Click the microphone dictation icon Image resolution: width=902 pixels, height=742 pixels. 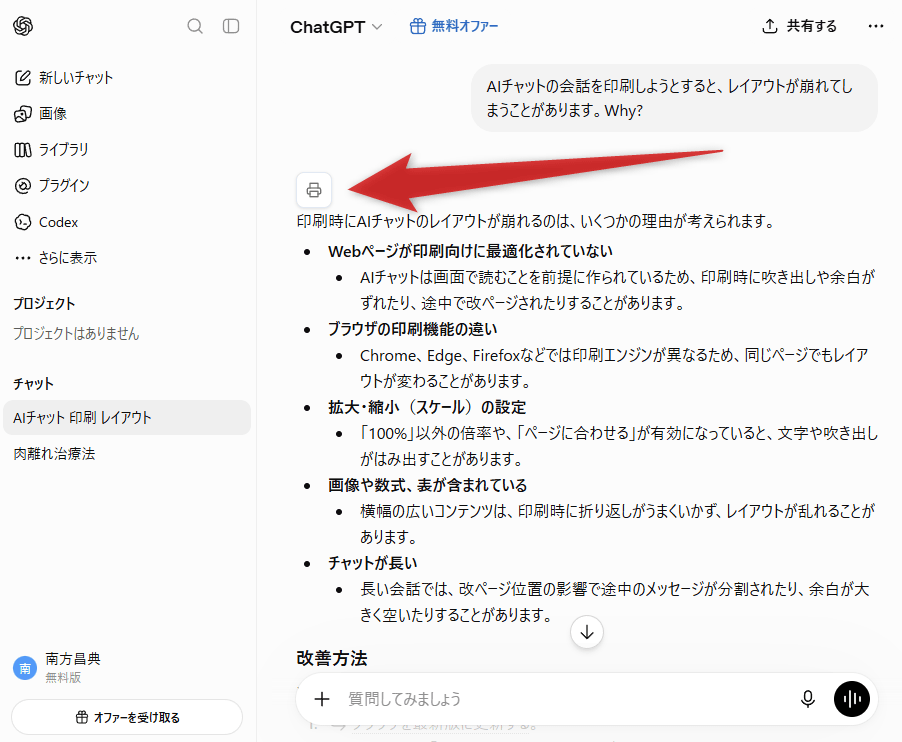pos(808,699)
